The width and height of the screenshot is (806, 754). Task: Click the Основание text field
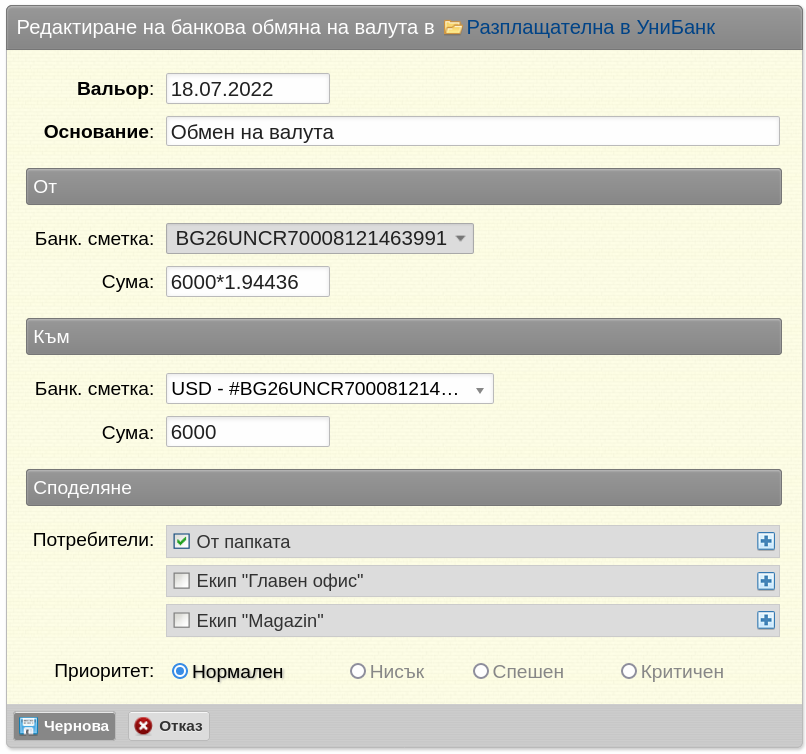tap(472, 132)
